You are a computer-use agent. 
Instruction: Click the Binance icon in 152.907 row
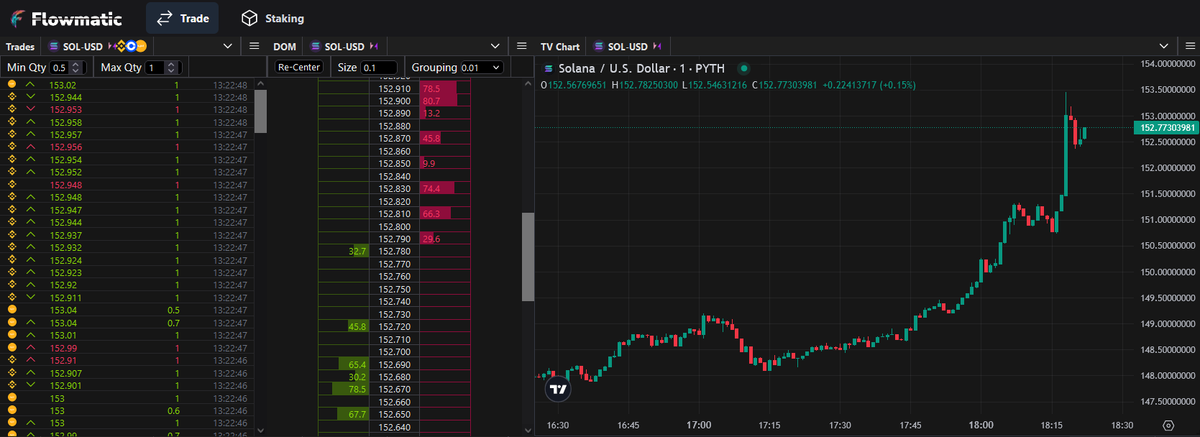pos(12,372)
